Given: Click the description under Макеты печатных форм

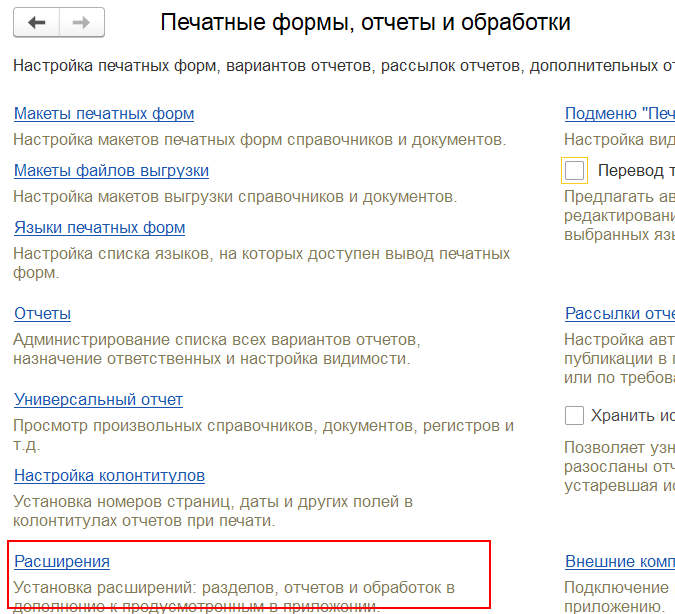Looking at the screenshot, I should pyautogui.click(x=260, y=140).
